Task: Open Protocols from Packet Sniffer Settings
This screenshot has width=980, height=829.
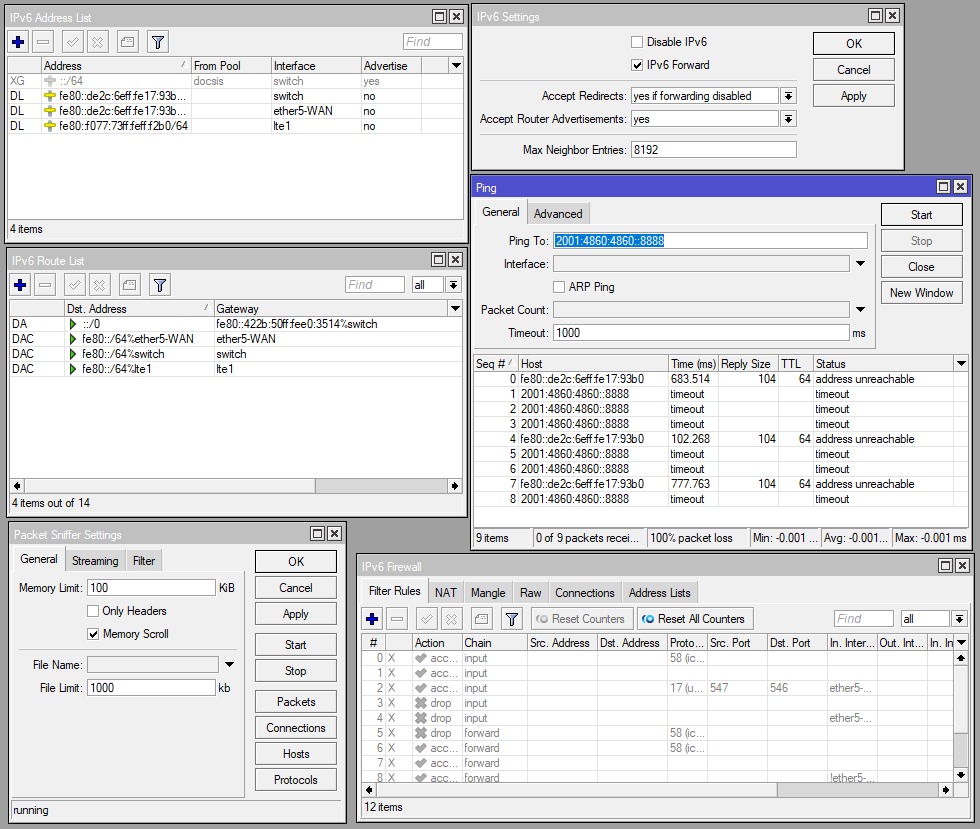Action: [295, 779]
